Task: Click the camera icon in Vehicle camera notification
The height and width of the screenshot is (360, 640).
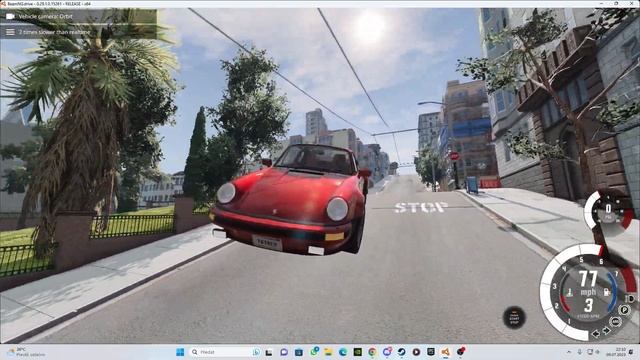Action: pyautogui.click(x=10, y=16)
